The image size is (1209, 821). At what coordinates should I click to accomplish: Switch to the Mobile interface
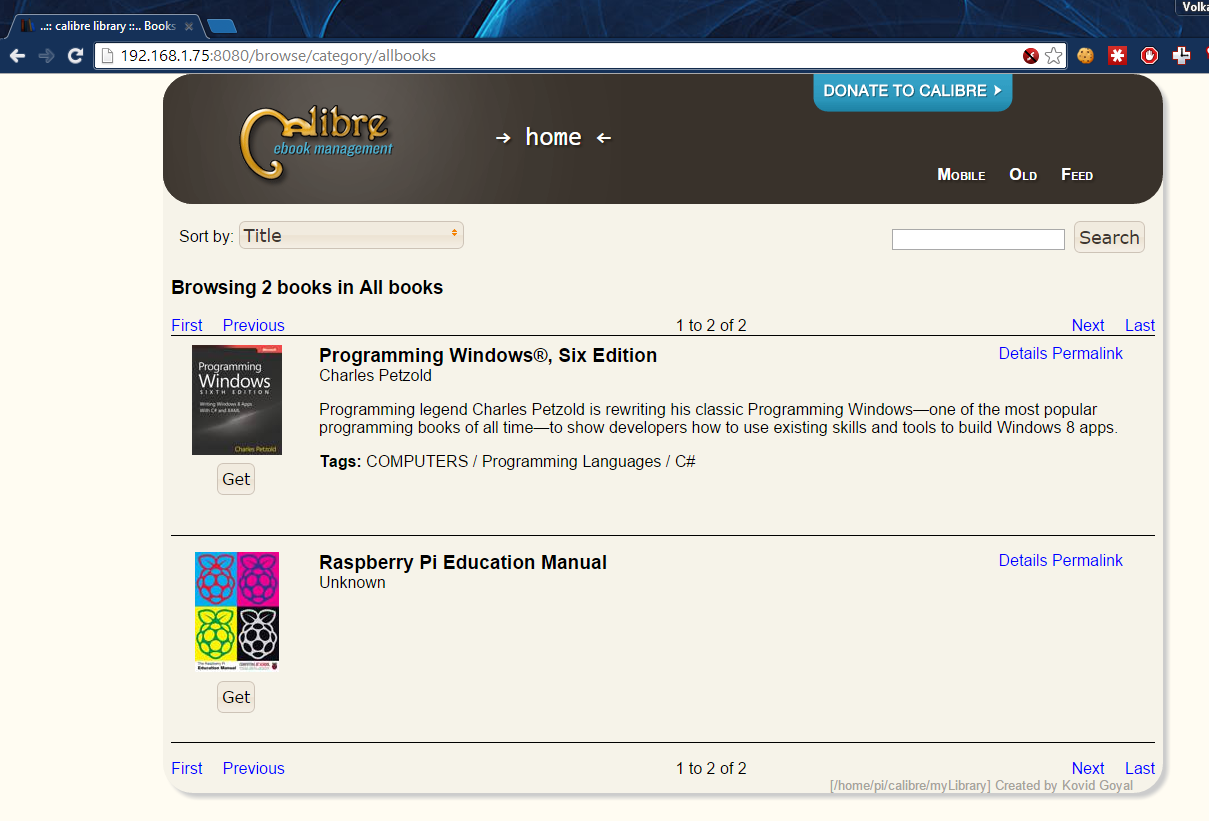pyautogui.click(x=961, y=175)
